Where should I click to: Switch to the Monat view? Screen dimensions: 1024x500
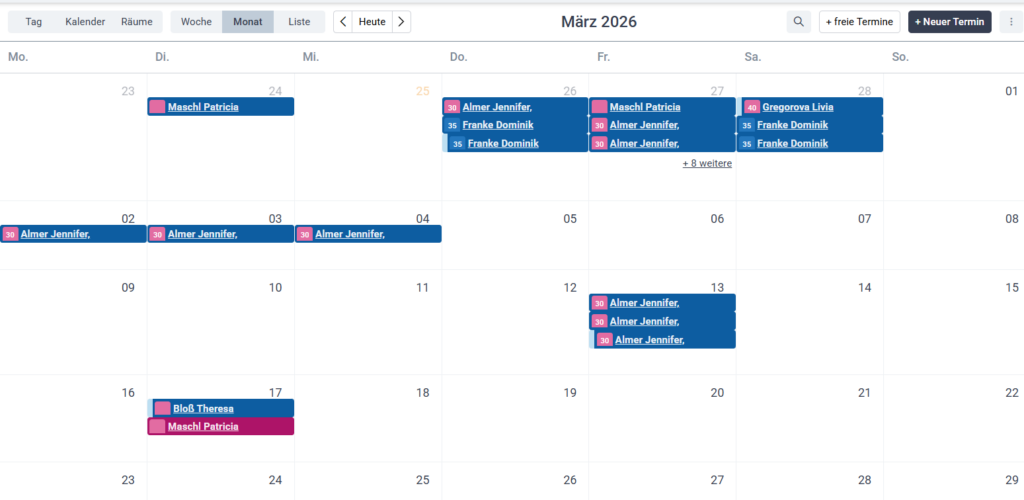(248, 22)
